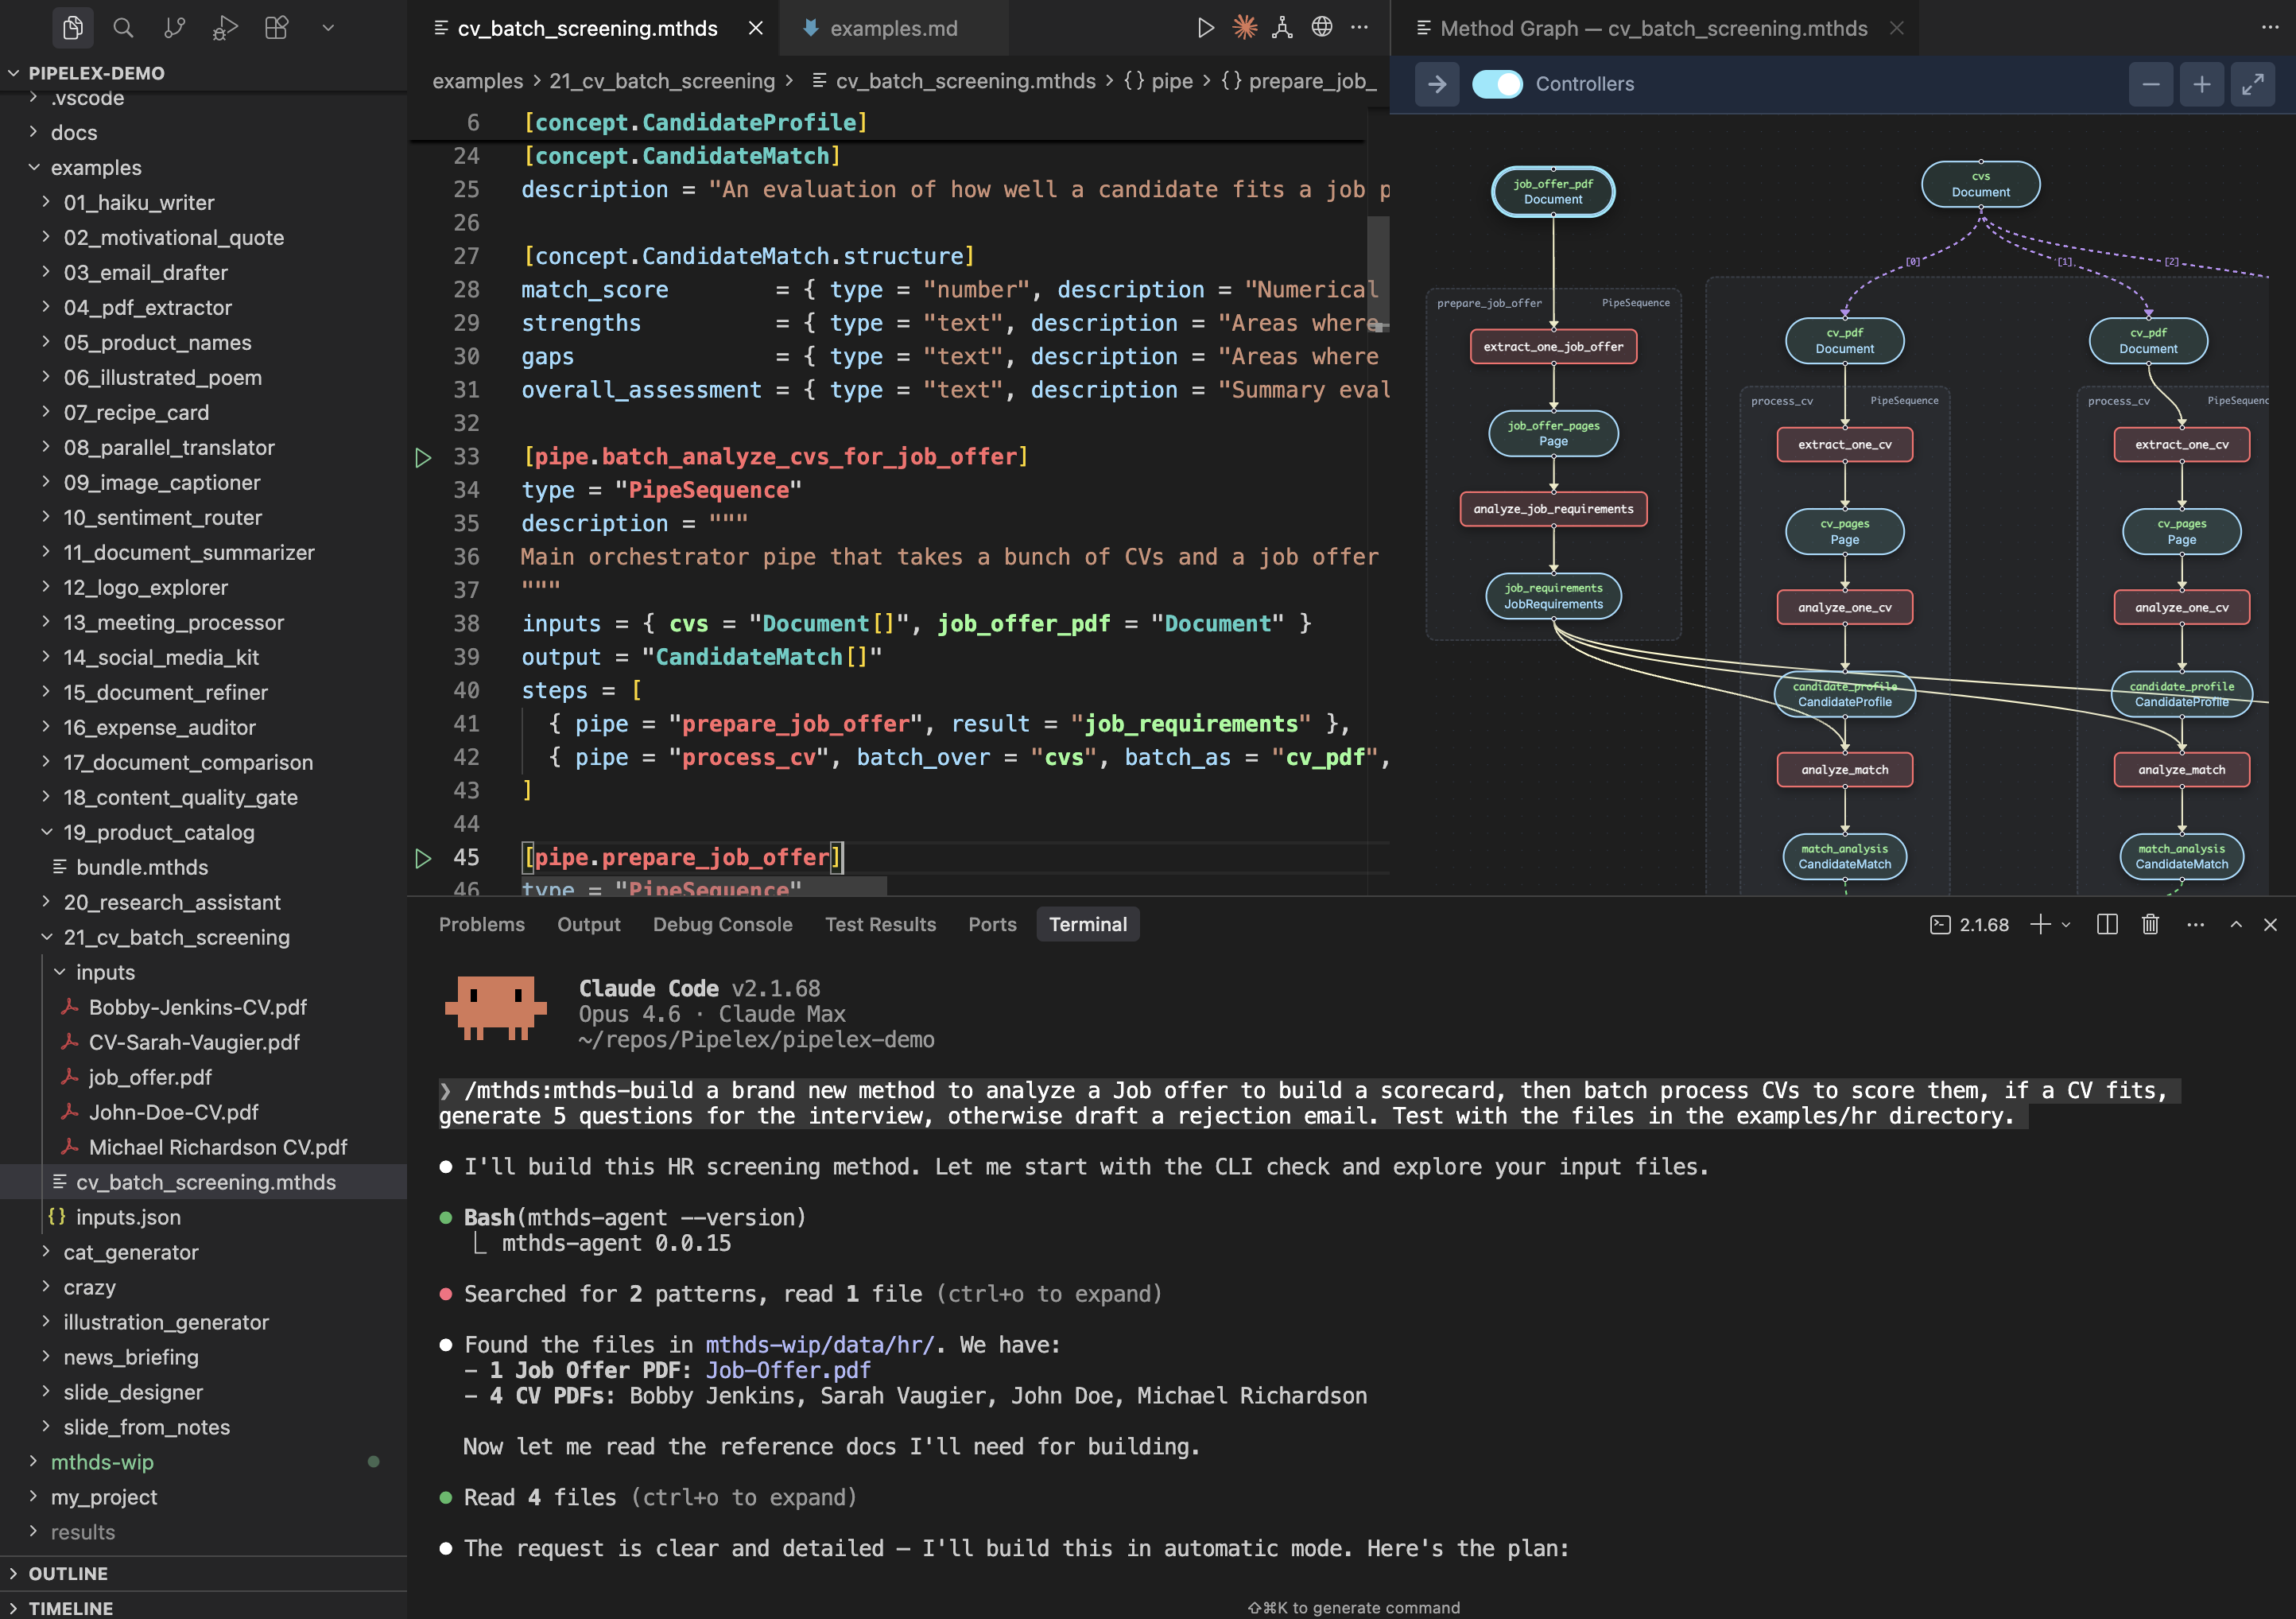
Task: Split the terminal panel
Action: click(2107, 925)
